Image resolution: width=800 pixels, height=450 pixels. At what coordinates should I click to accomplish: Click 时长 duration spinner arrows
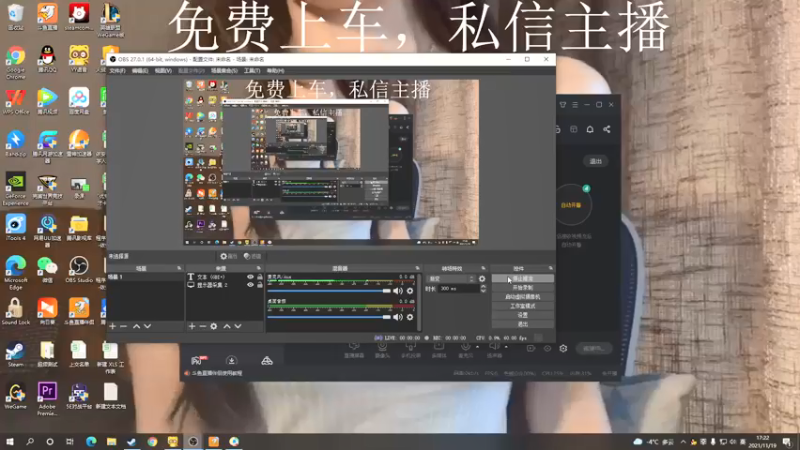pyautogui.click(x=483, y=289)
